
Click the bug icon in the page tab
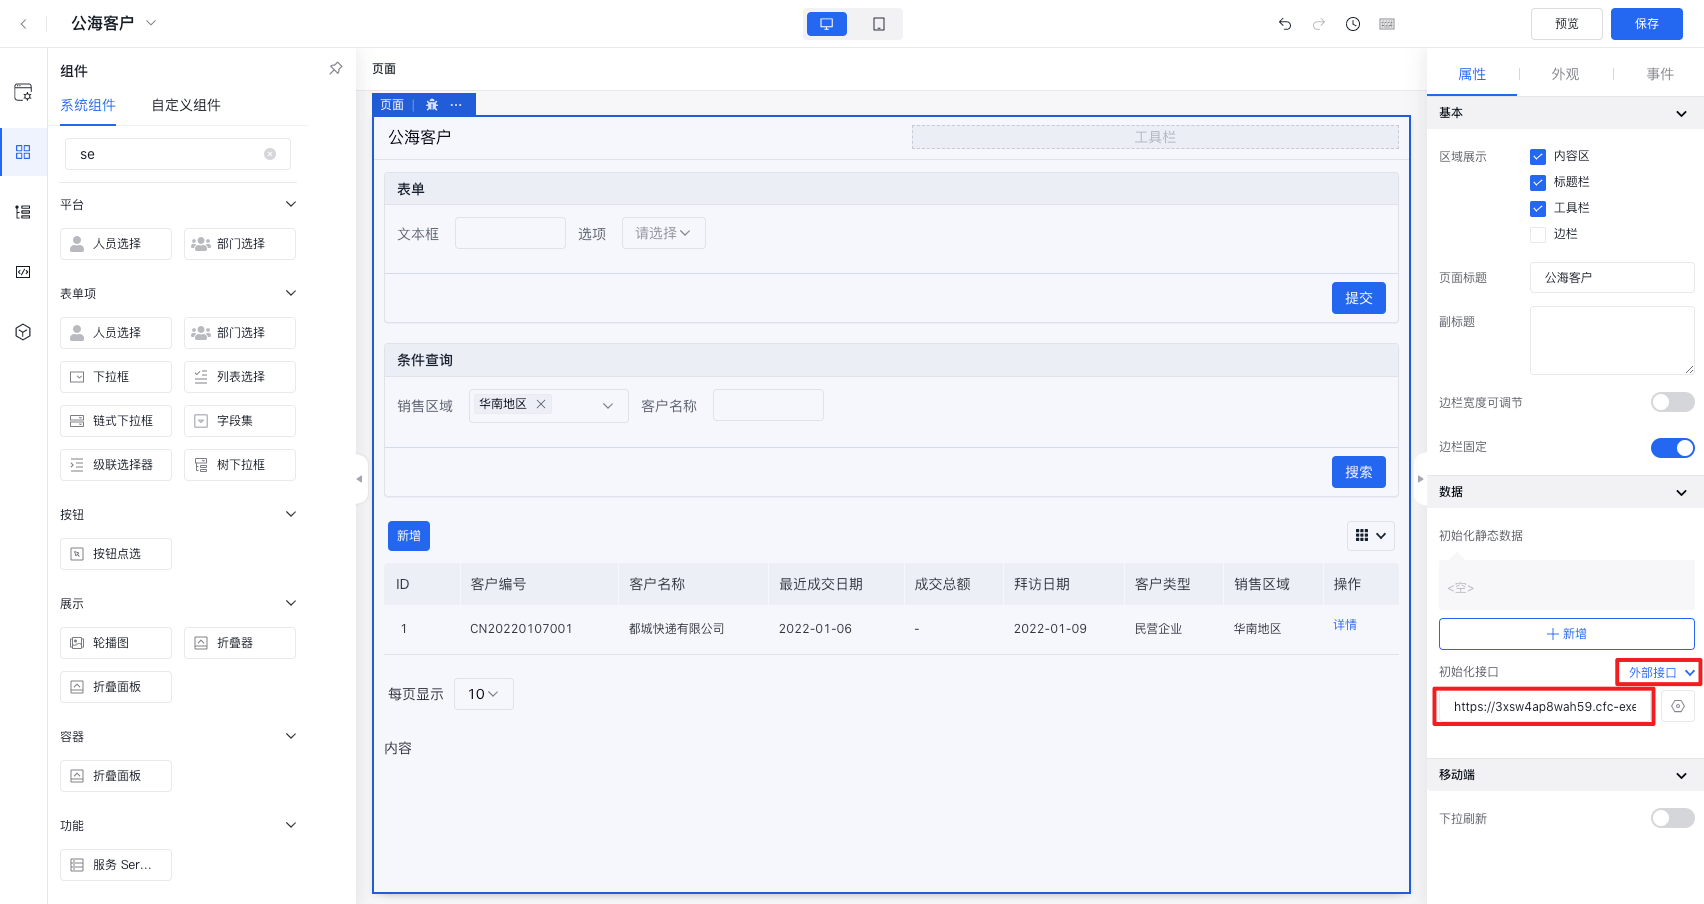coord(432,105)
